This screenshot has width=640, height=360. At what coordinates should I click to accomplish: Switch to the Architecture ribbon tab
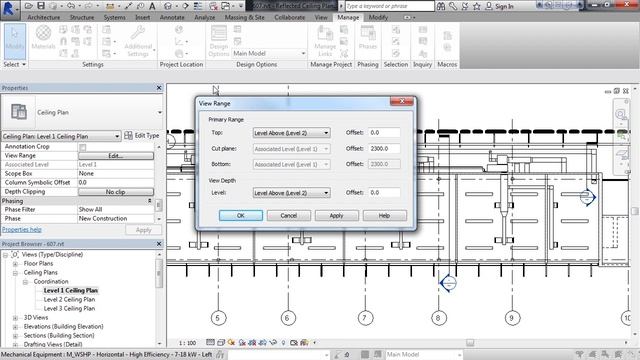tap(44, 18)
